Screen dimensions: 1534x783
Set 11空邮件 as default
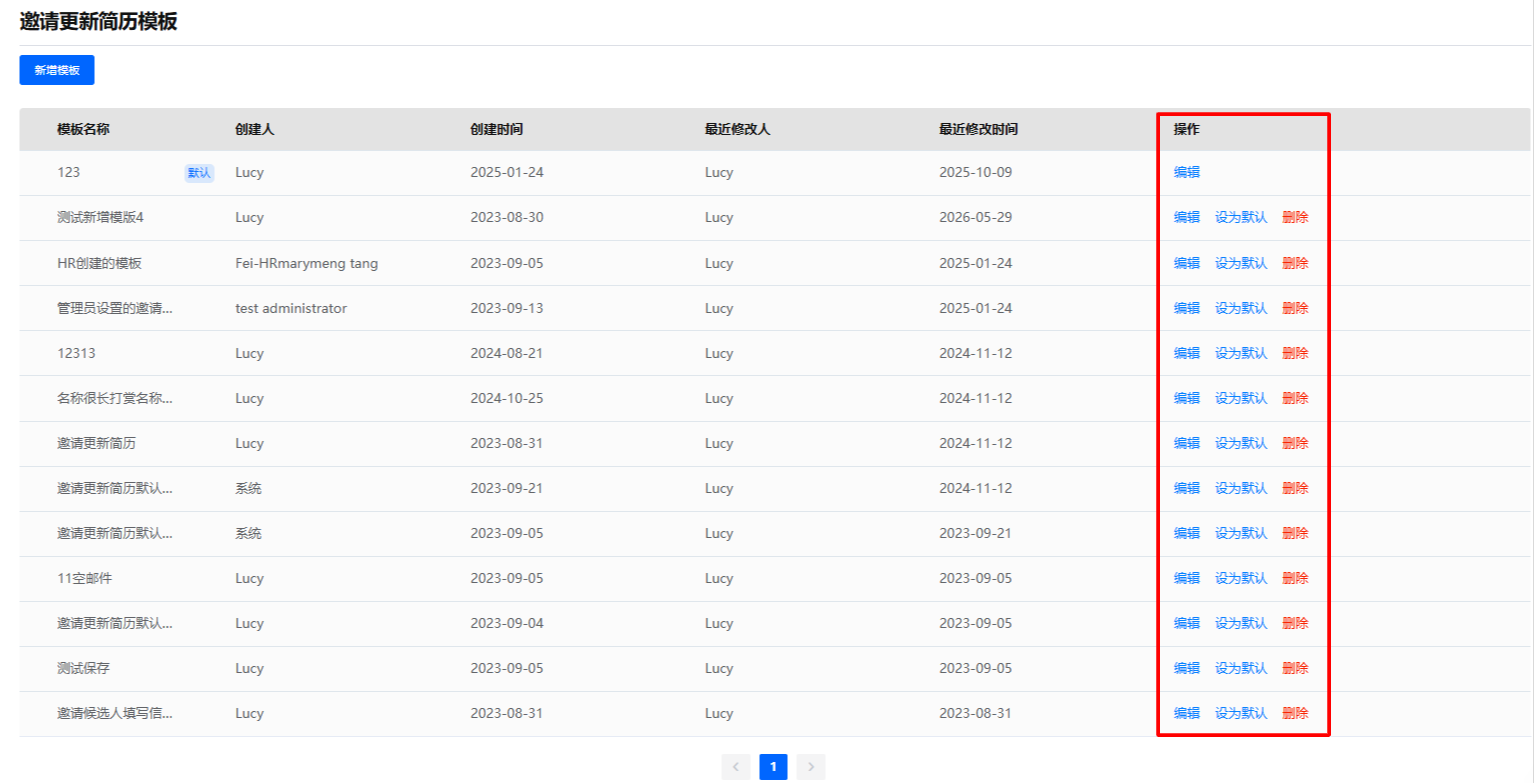point(1241,578)
